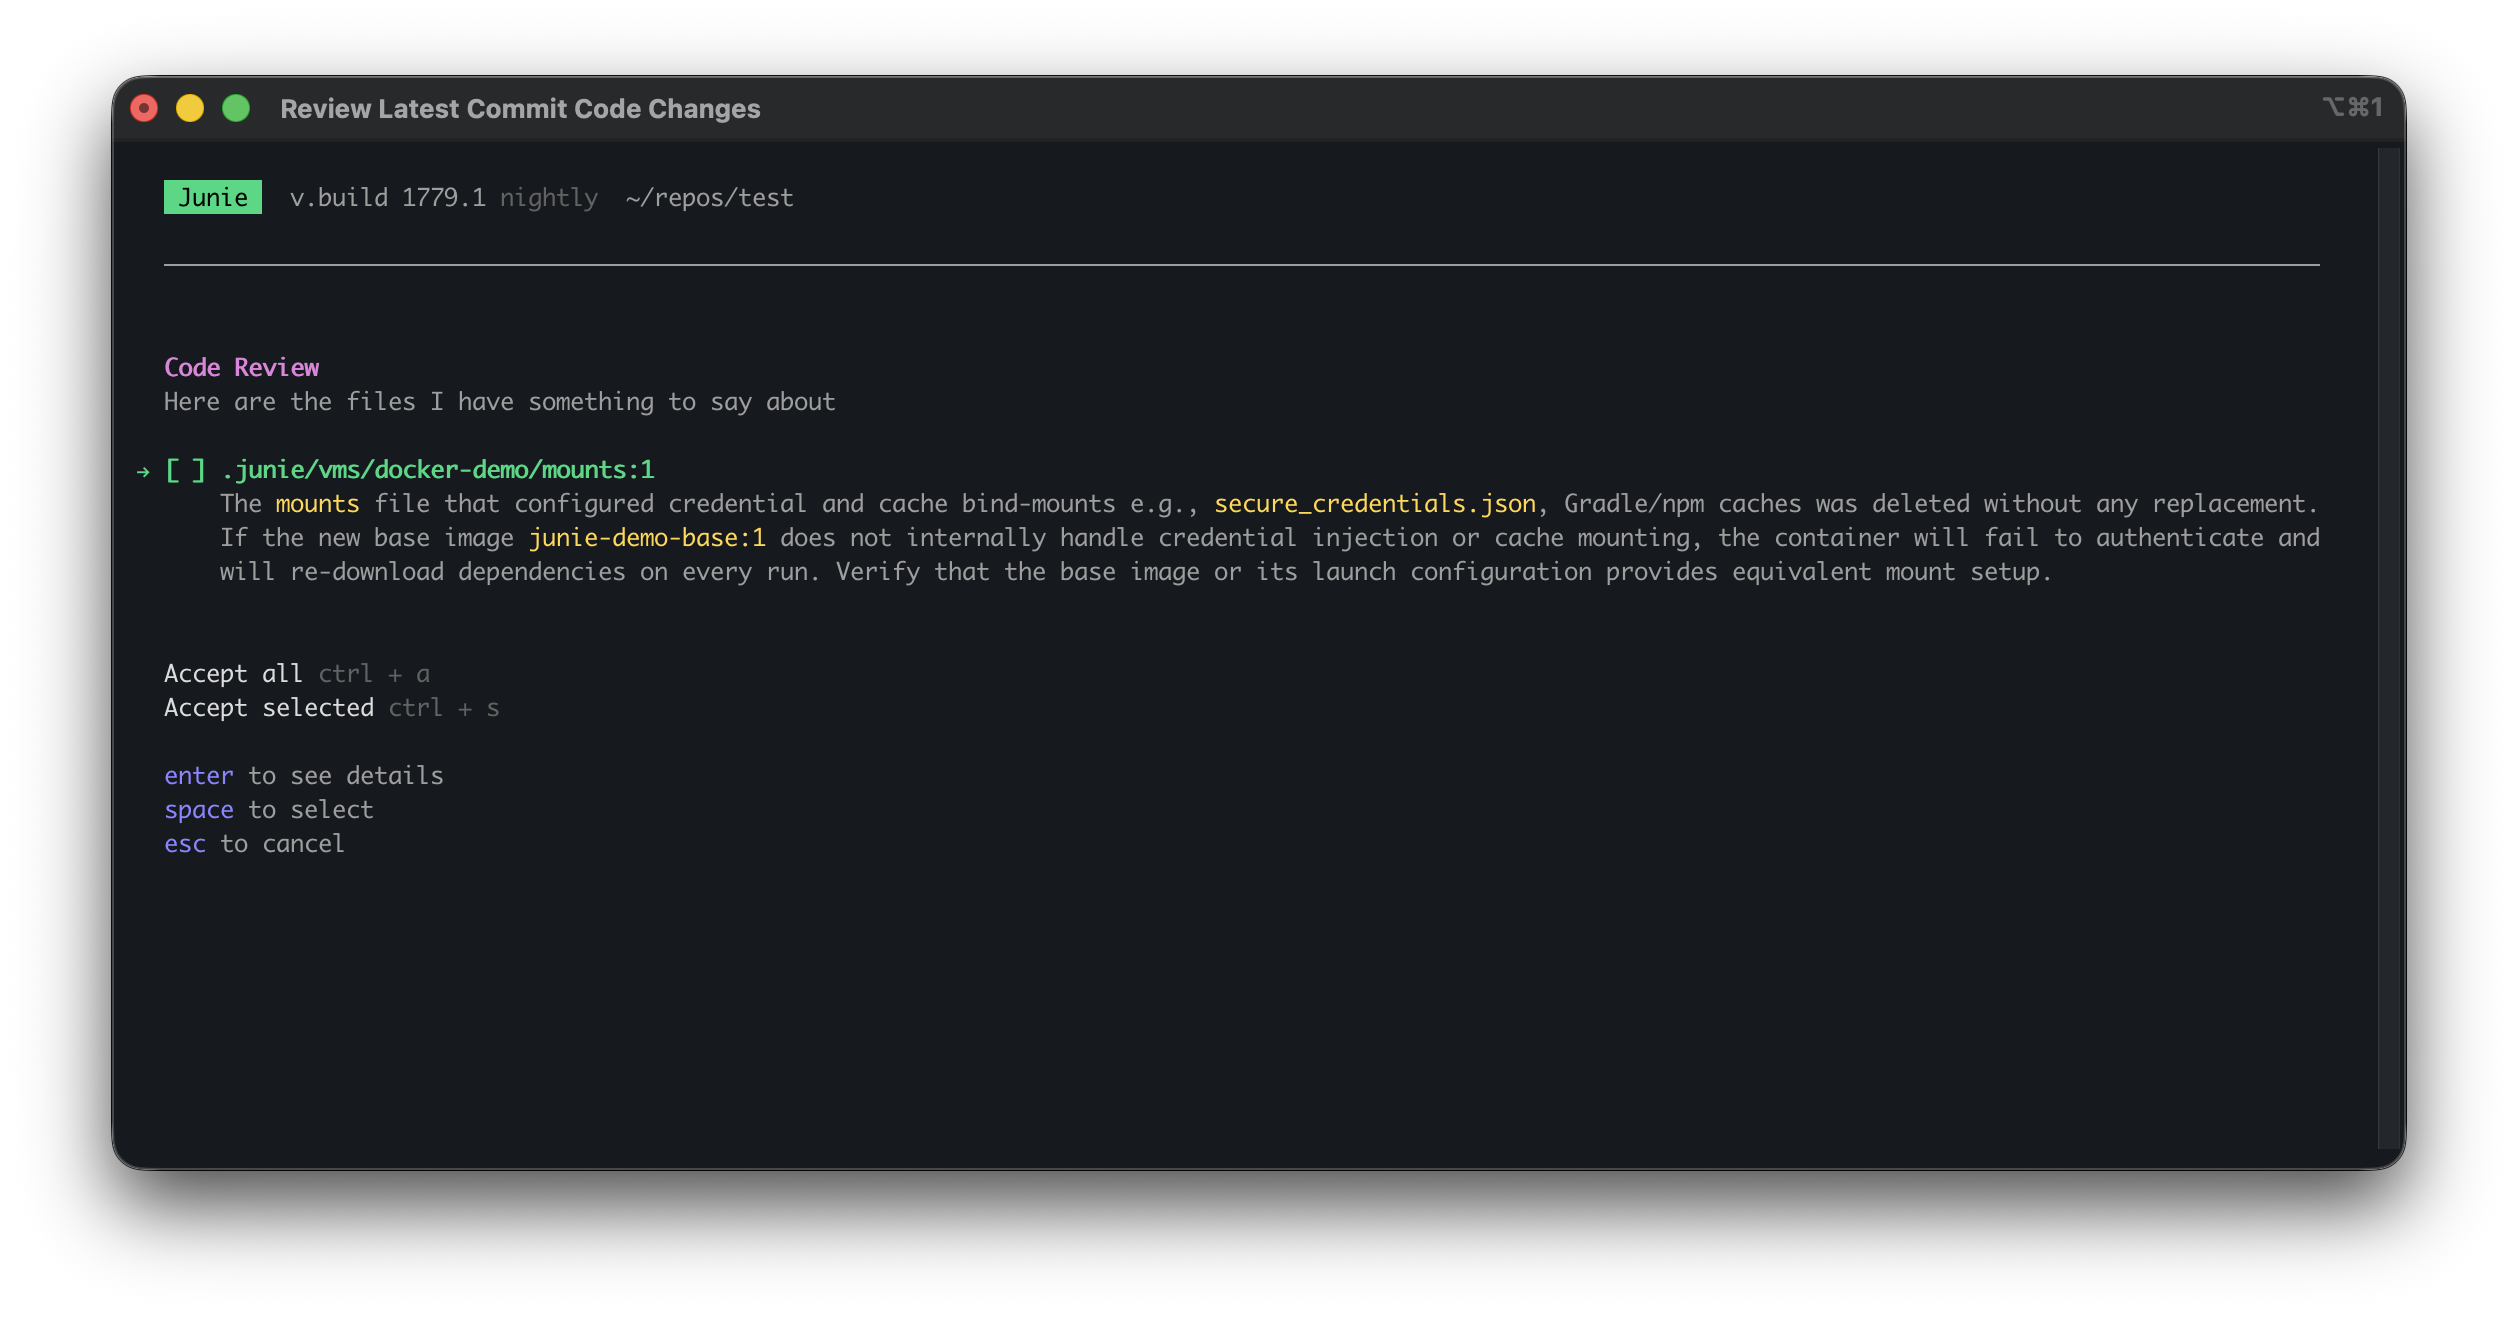Click the arrow cursor beside the mounts entry
The height and width of the screenshot is (1318, 2518).
click(143, 471)
